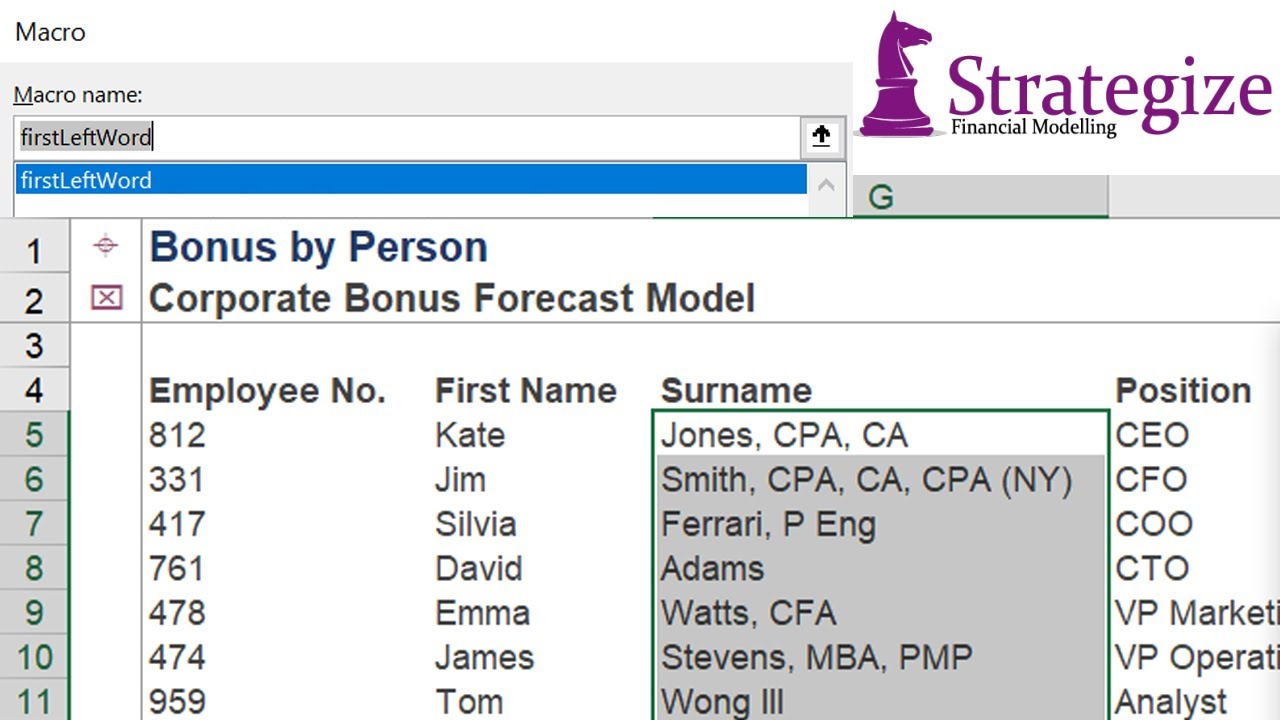Click the collapse dialog arrow button
The image size is (1280, 720).
(821, 137)
